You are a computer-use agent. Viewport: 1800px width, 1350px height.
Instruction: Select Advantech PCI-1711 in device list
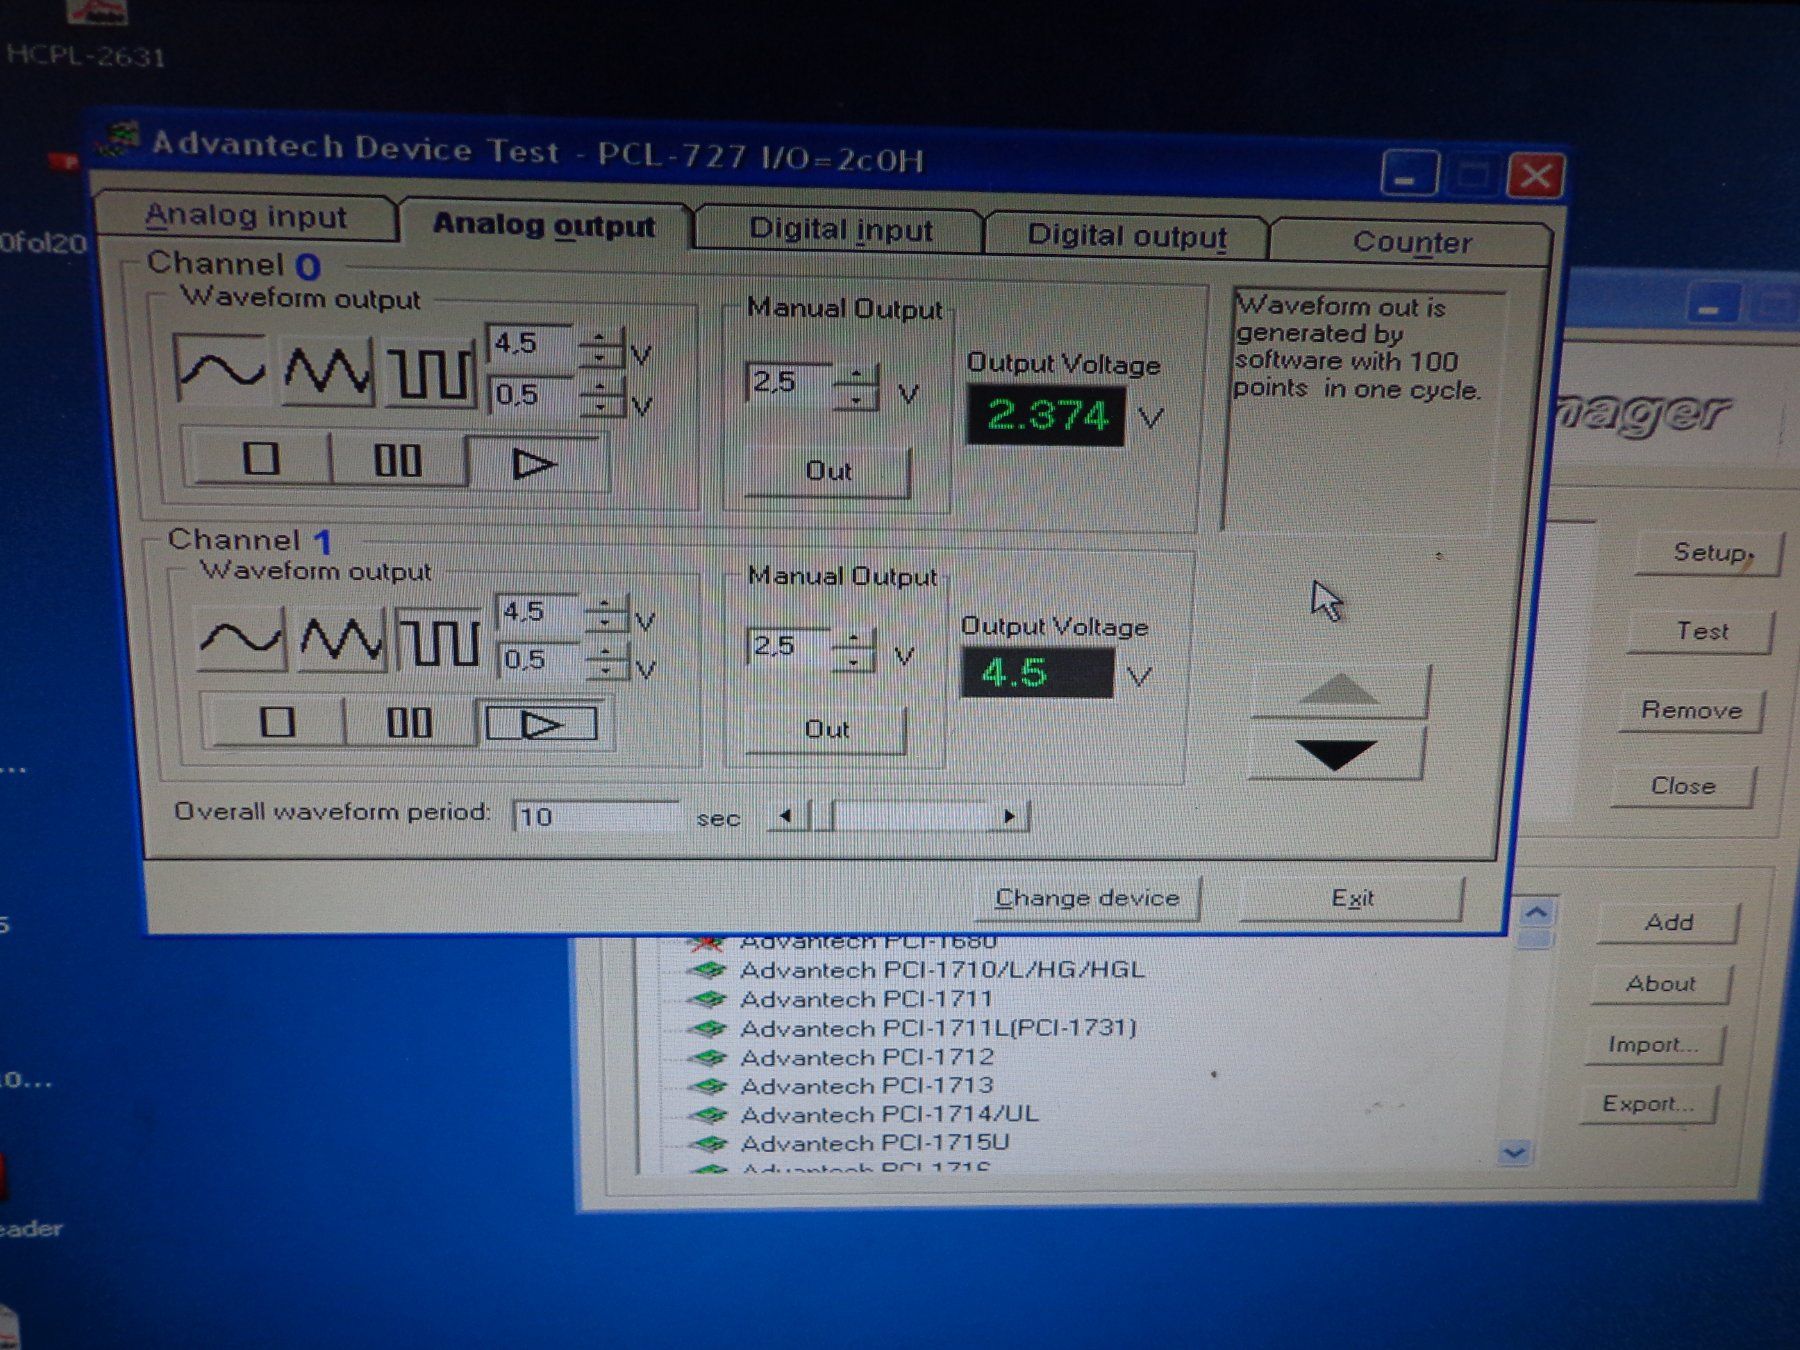click(866, 998)
